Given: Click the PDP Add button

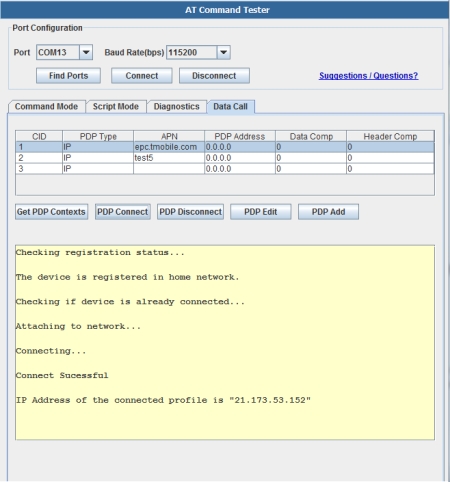Looking at the screenshot, I should (x=328, y=212).
